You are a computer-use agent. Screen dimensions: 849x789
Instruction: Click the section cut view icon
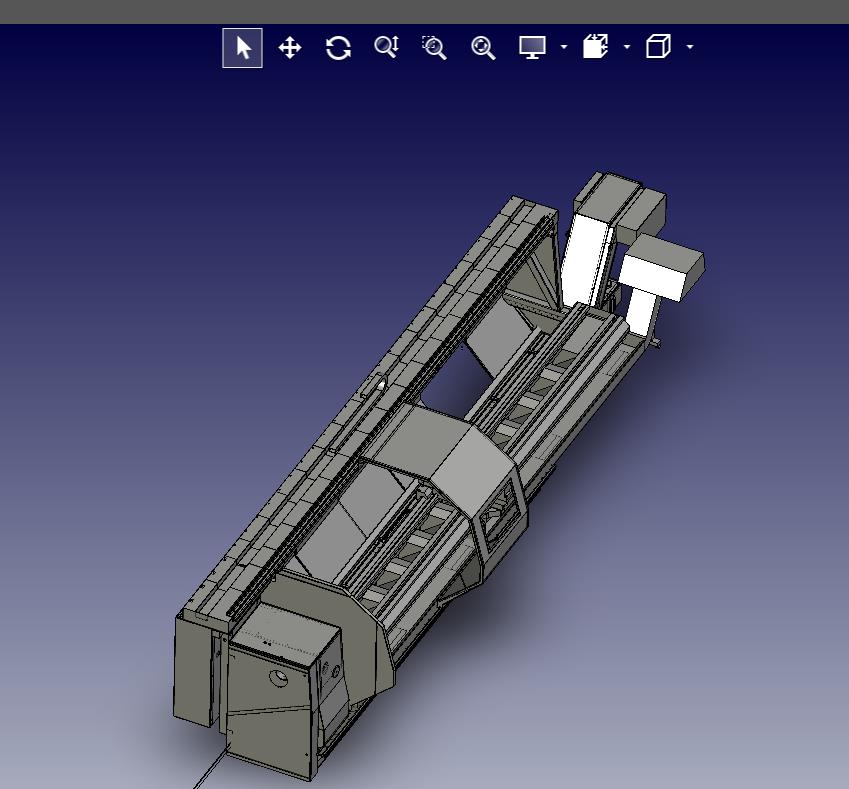click(x=596, y=47)
